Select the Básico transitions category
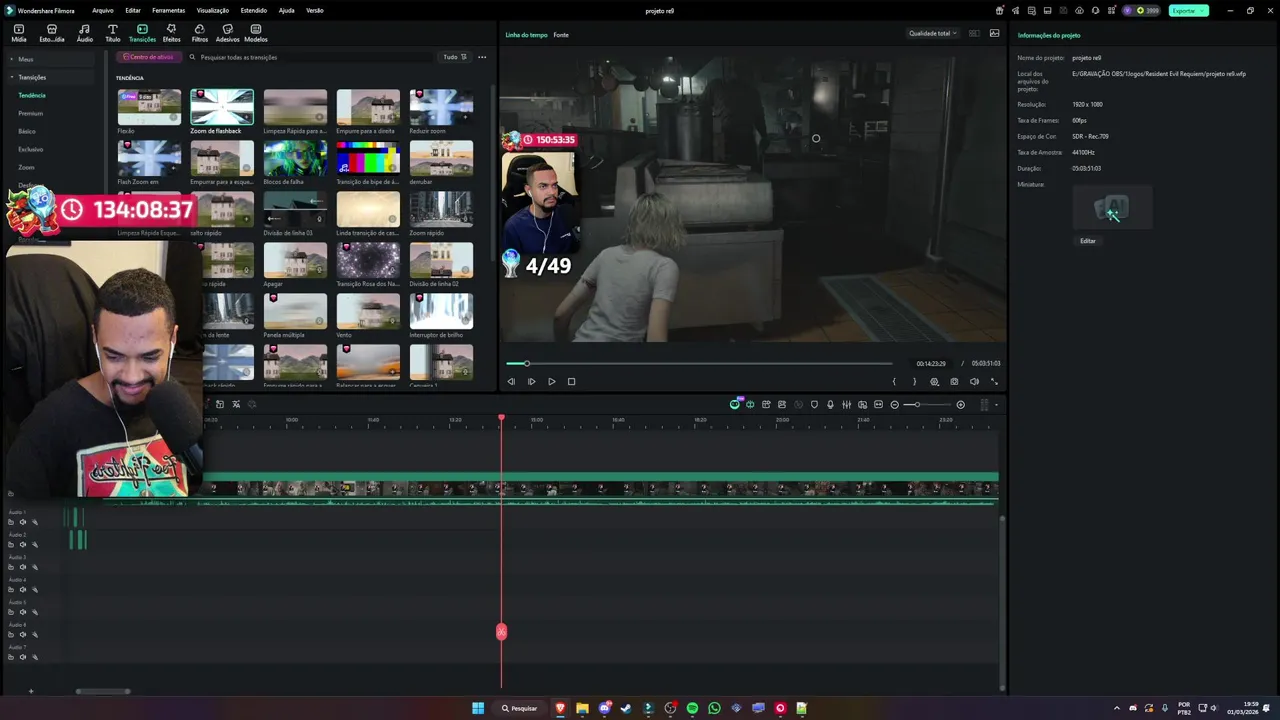 27,131
